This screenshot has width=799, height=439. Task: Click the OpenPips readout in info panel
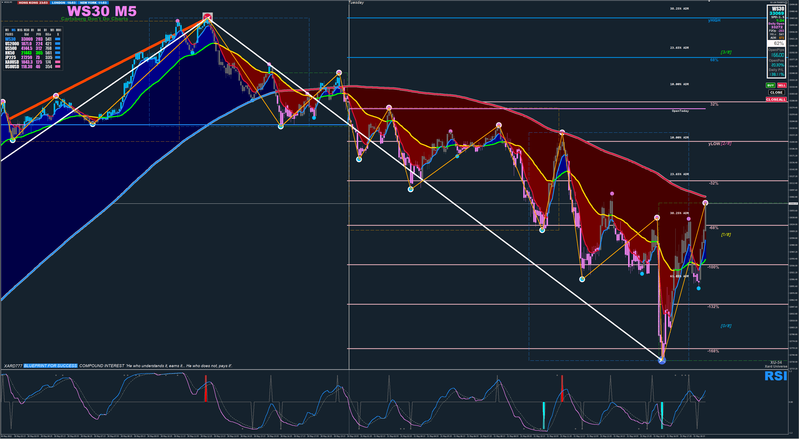click(x=777, y=52)
